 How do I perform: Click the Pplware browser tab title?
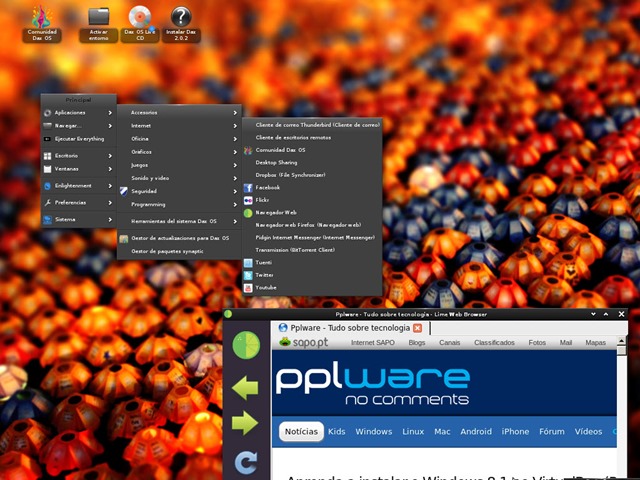(350, 328)
